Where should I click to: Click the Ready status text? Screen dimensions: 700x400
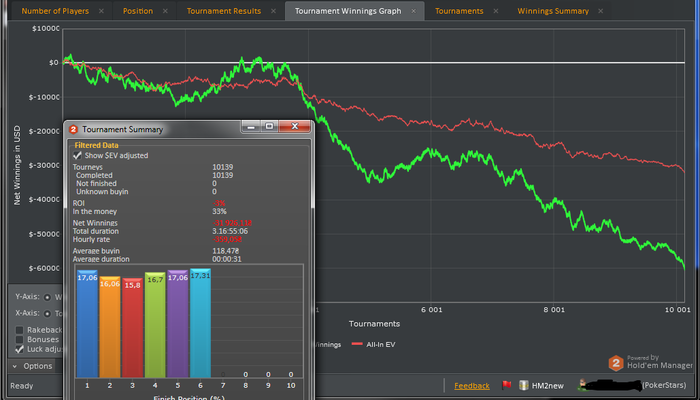[21, 386]
